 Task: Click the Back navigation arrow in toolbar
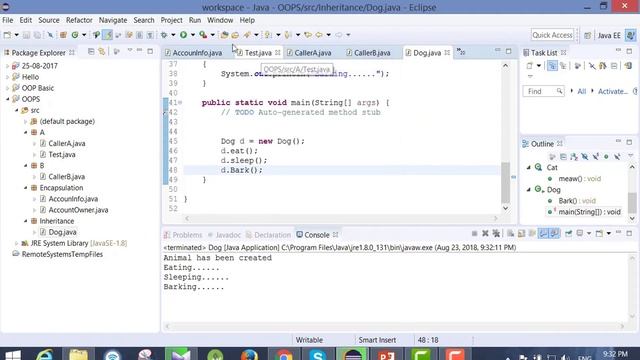coord(319,35)
